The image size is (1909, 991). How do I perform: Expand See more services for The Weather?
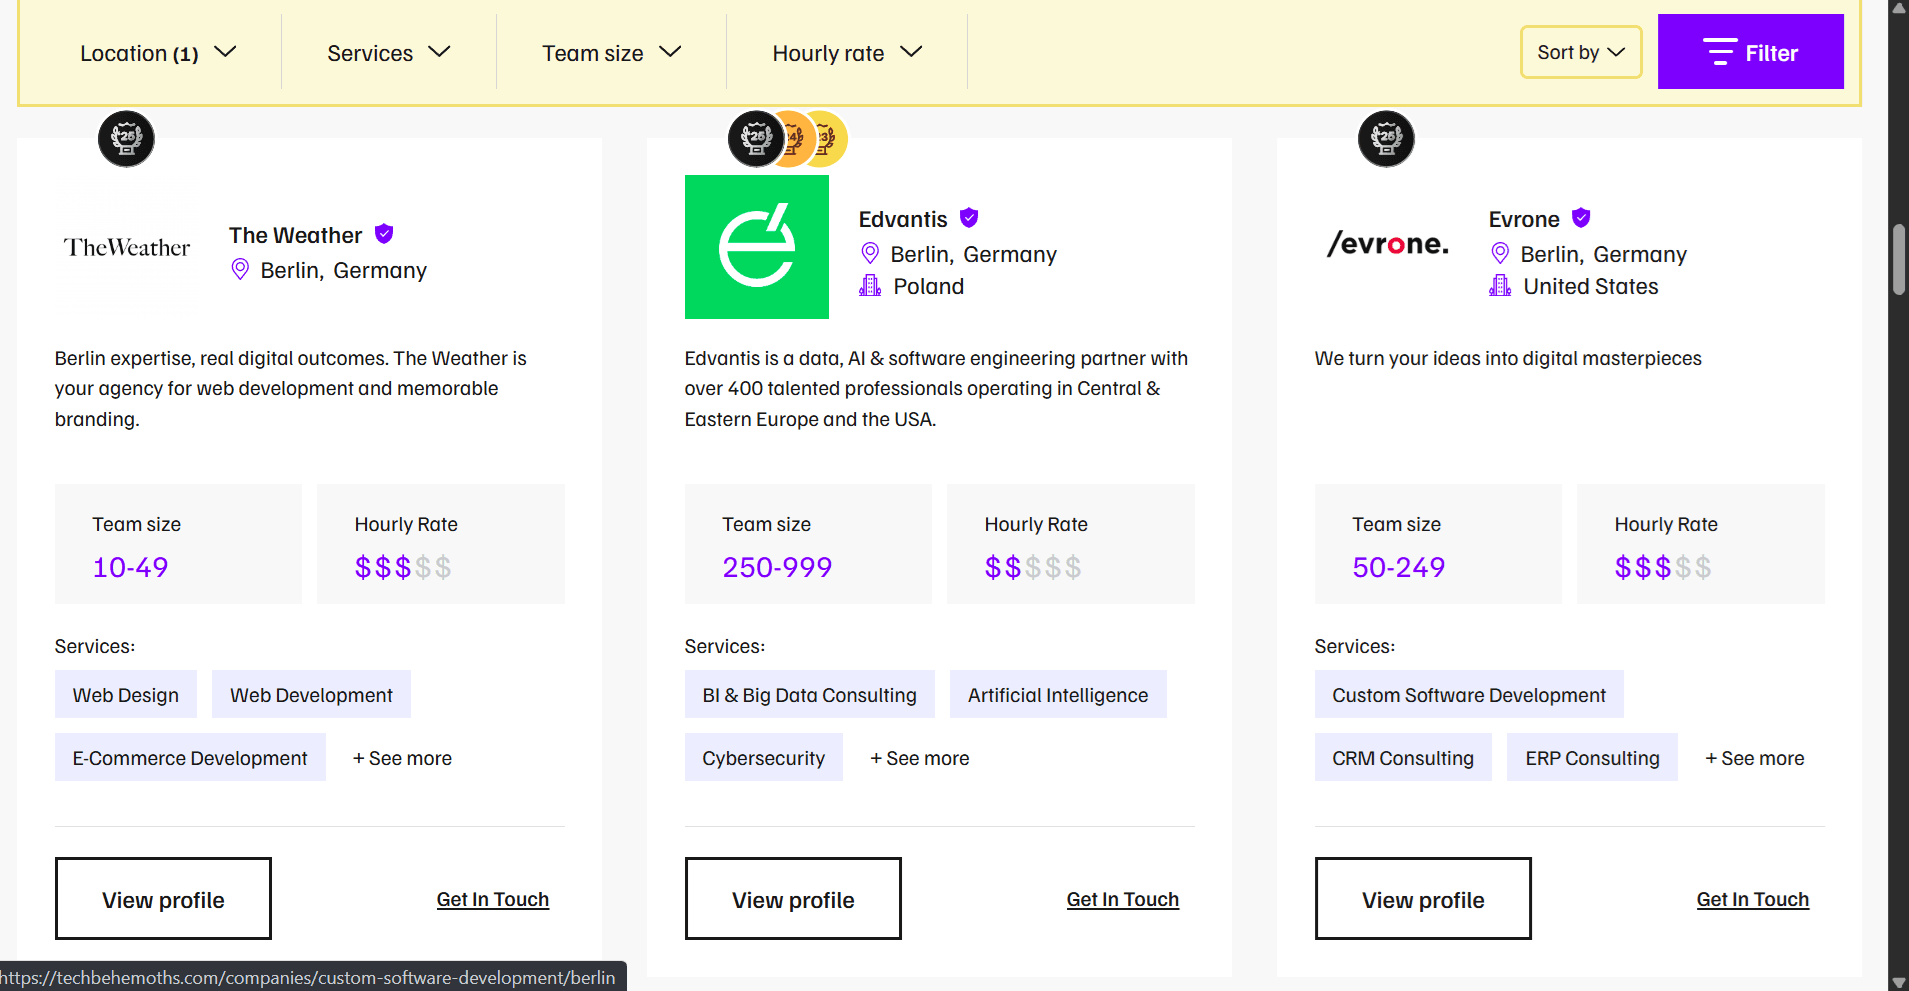pyautogui.click(x=402, y=758)
